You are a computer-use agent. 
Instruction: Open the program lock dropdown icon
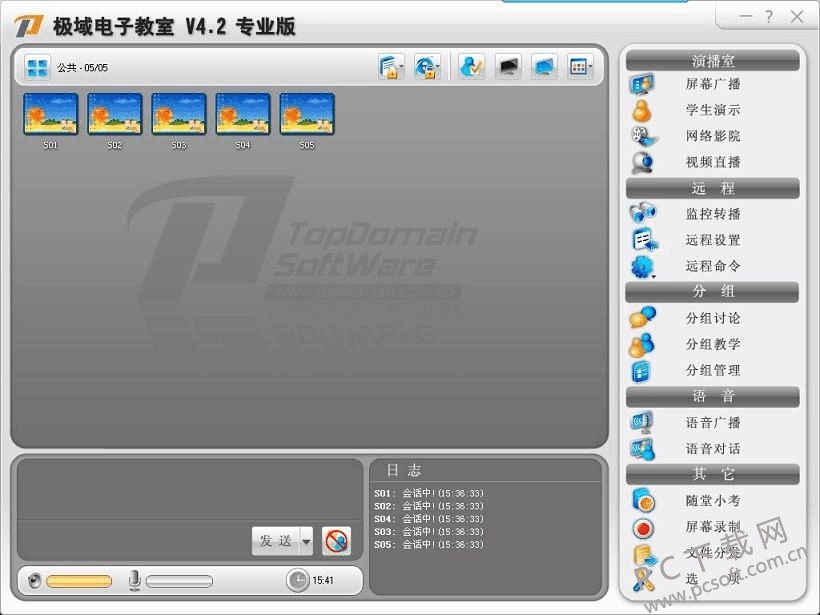[x=391, y=67]
